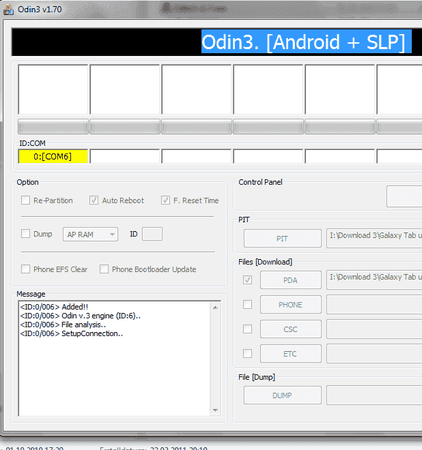This screenshot has height=450, width=422.
Task: Click the Odin3 title bar icon
Action: point(8,9)
